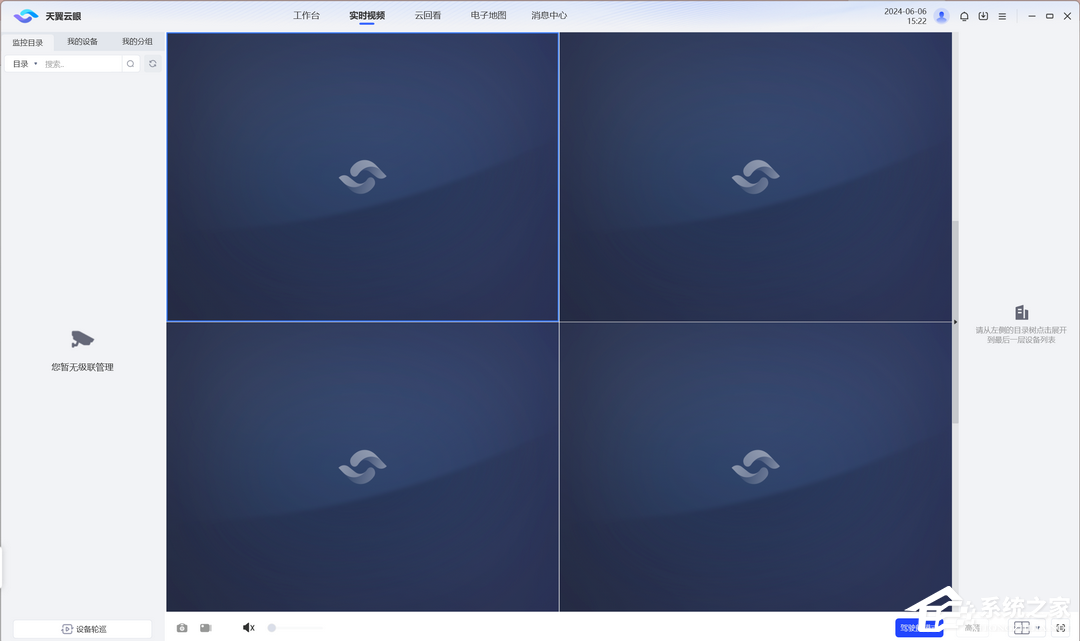This screenshot has height=641, width=1080.
Task: Focus the 搜索 search input field
Action: tap(81, 64)
